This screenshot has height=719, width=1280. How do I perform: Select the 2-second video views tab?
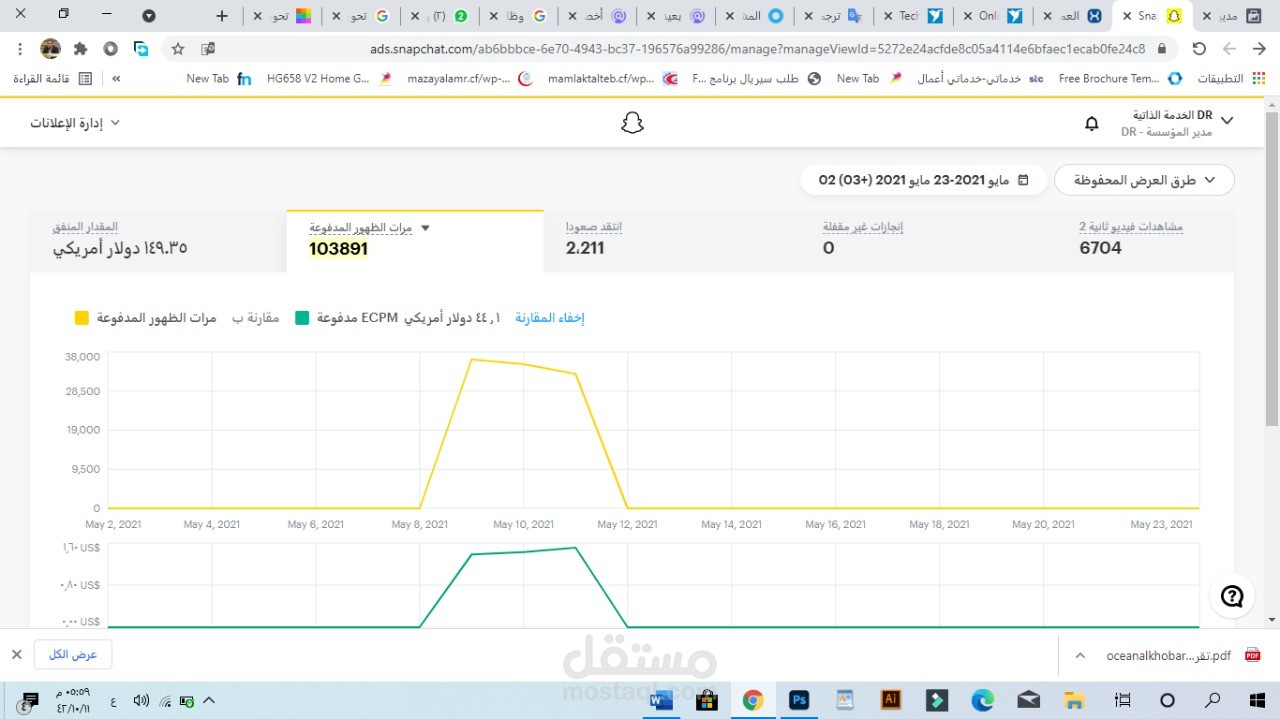pyautogui.click(x=1146, y=241)
